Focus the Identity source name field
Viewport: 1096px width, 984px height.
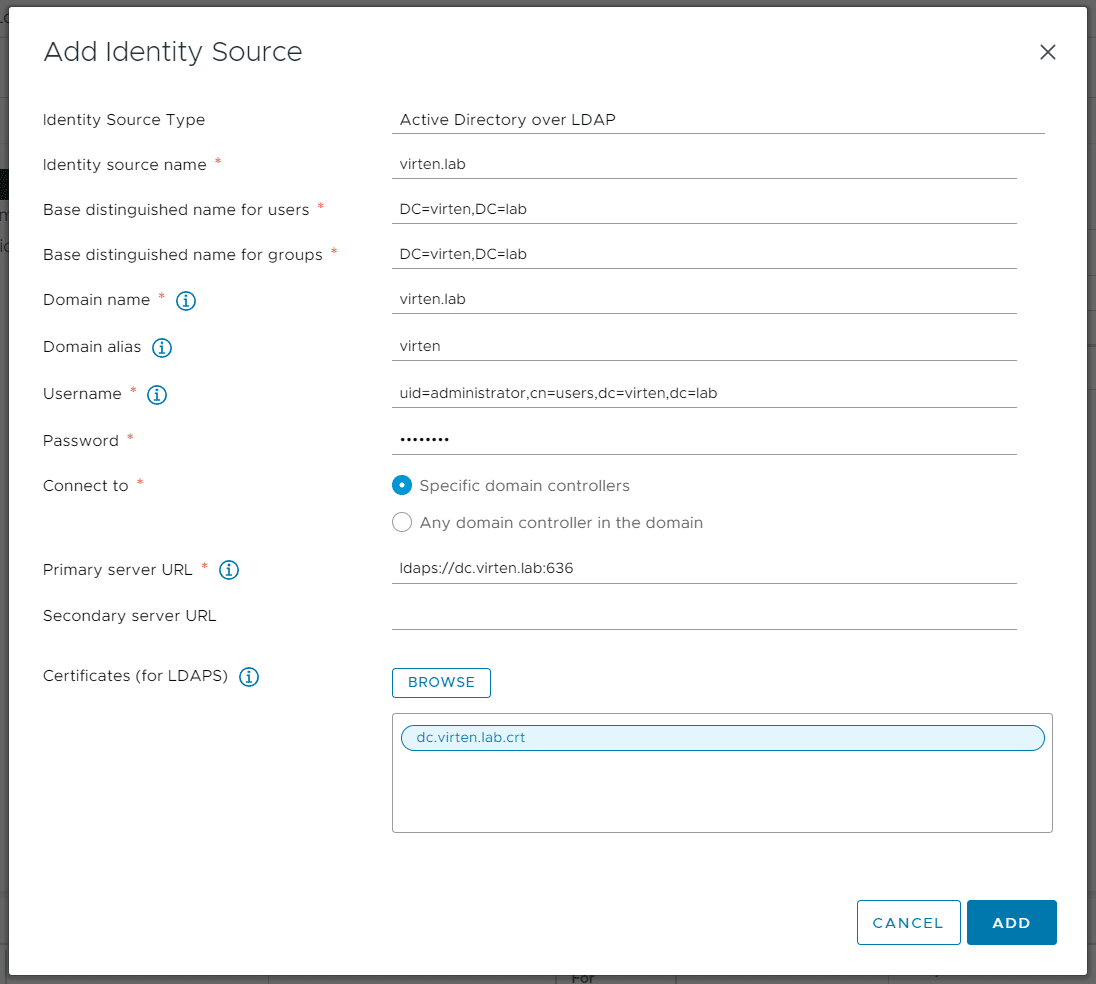pos(704,164)
